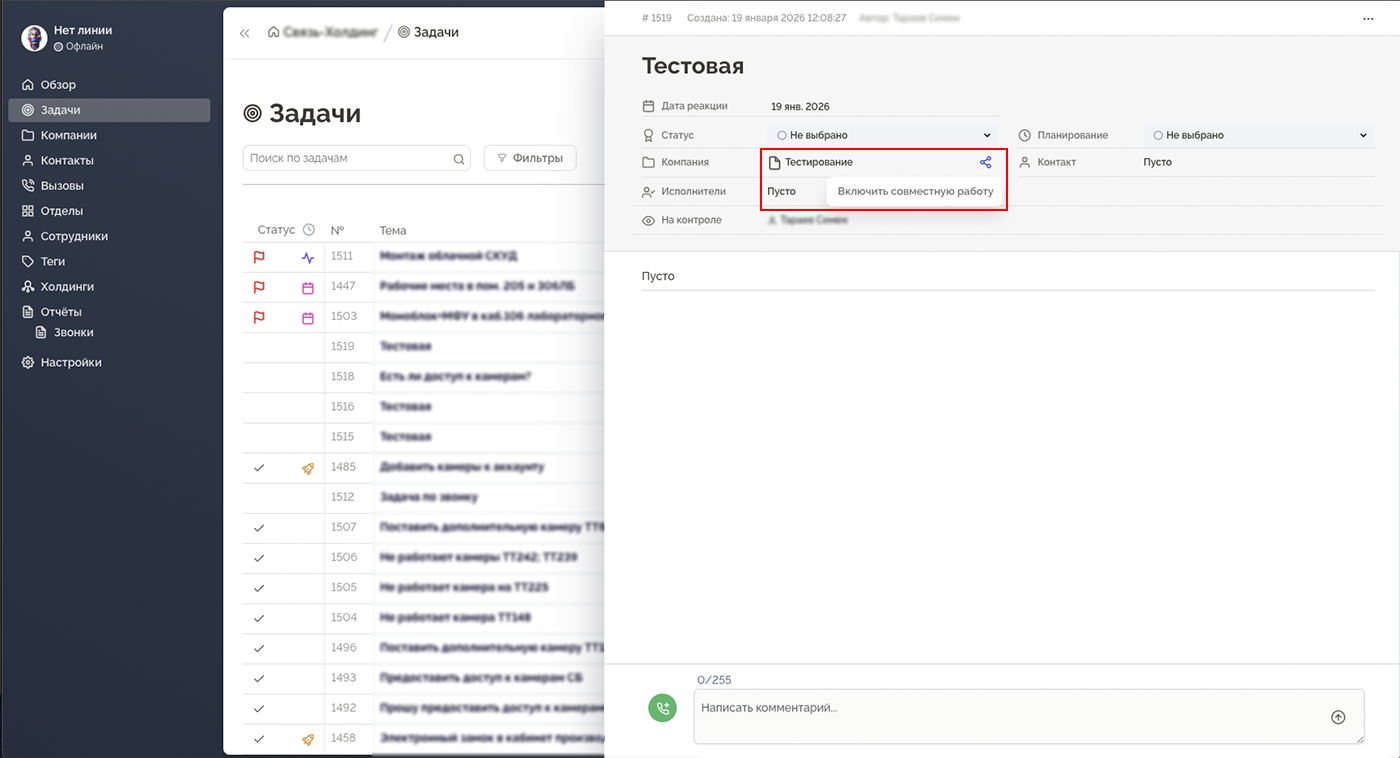The width and height of the screenshot is (1400, 758).
Task: Click the search magnifier icon in task search
Action: pyautogui.click(x=459, y=159)
